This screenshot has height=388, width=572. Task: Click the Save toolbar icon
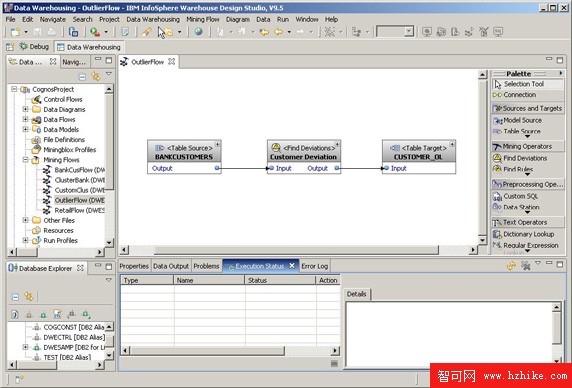point(37,32)
